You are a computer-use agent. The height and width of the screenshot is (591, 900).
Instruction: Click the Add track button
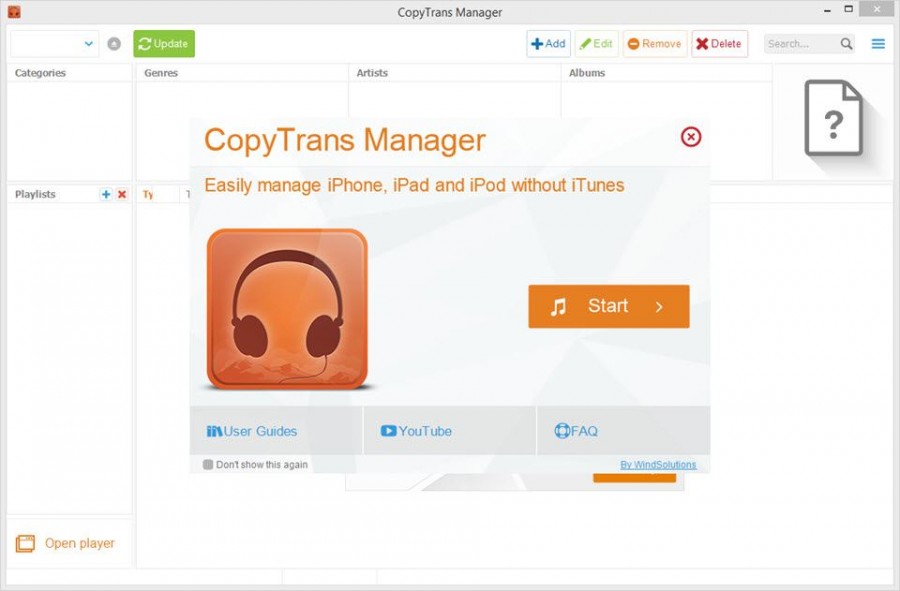548,44
